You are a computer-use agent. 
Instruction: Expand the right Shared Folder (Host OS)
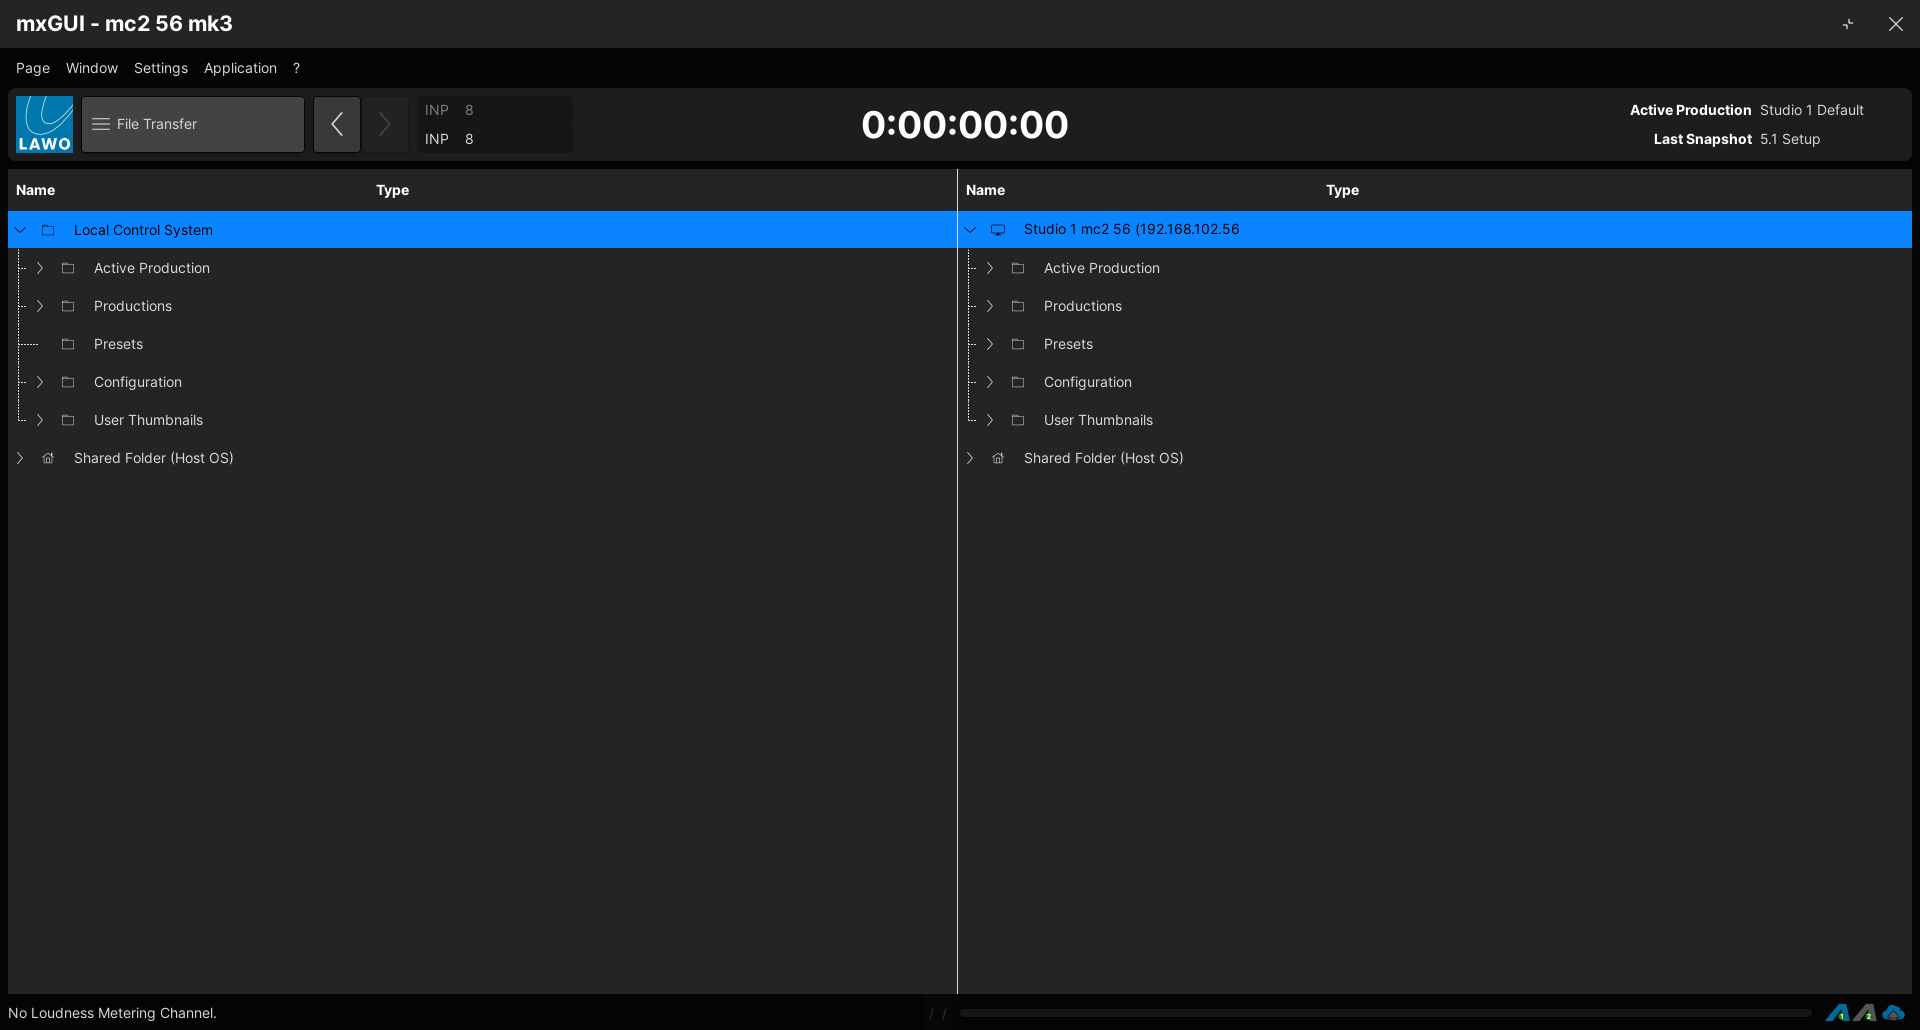click(970, 458)
